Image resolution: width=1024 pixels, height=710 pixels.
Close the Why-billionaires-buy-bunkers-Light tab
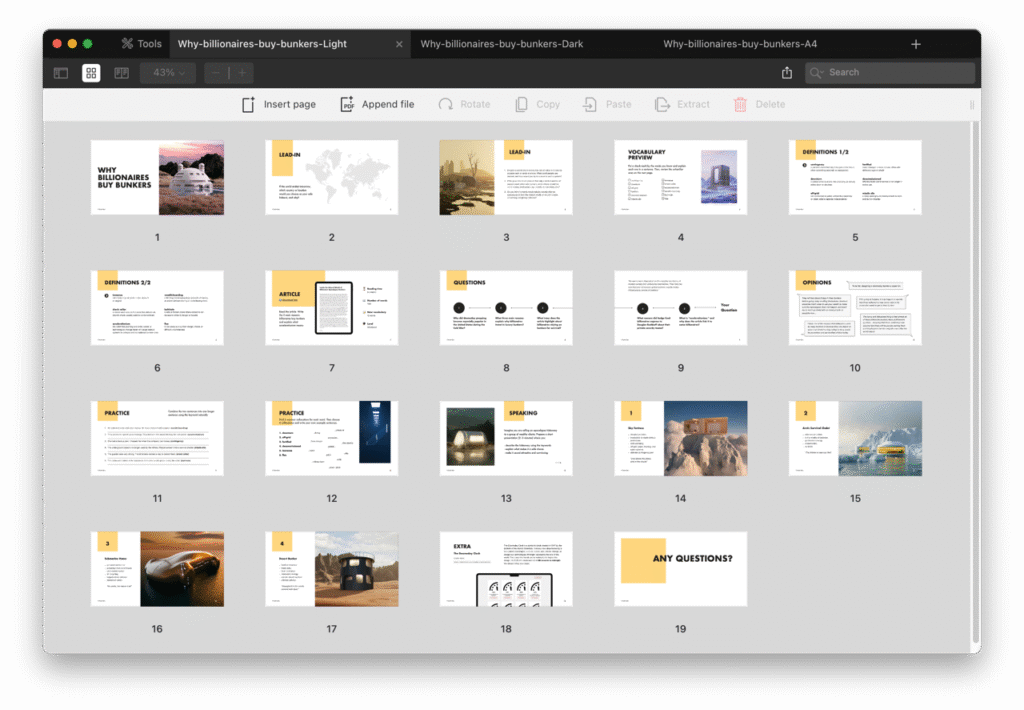[399, 44]
